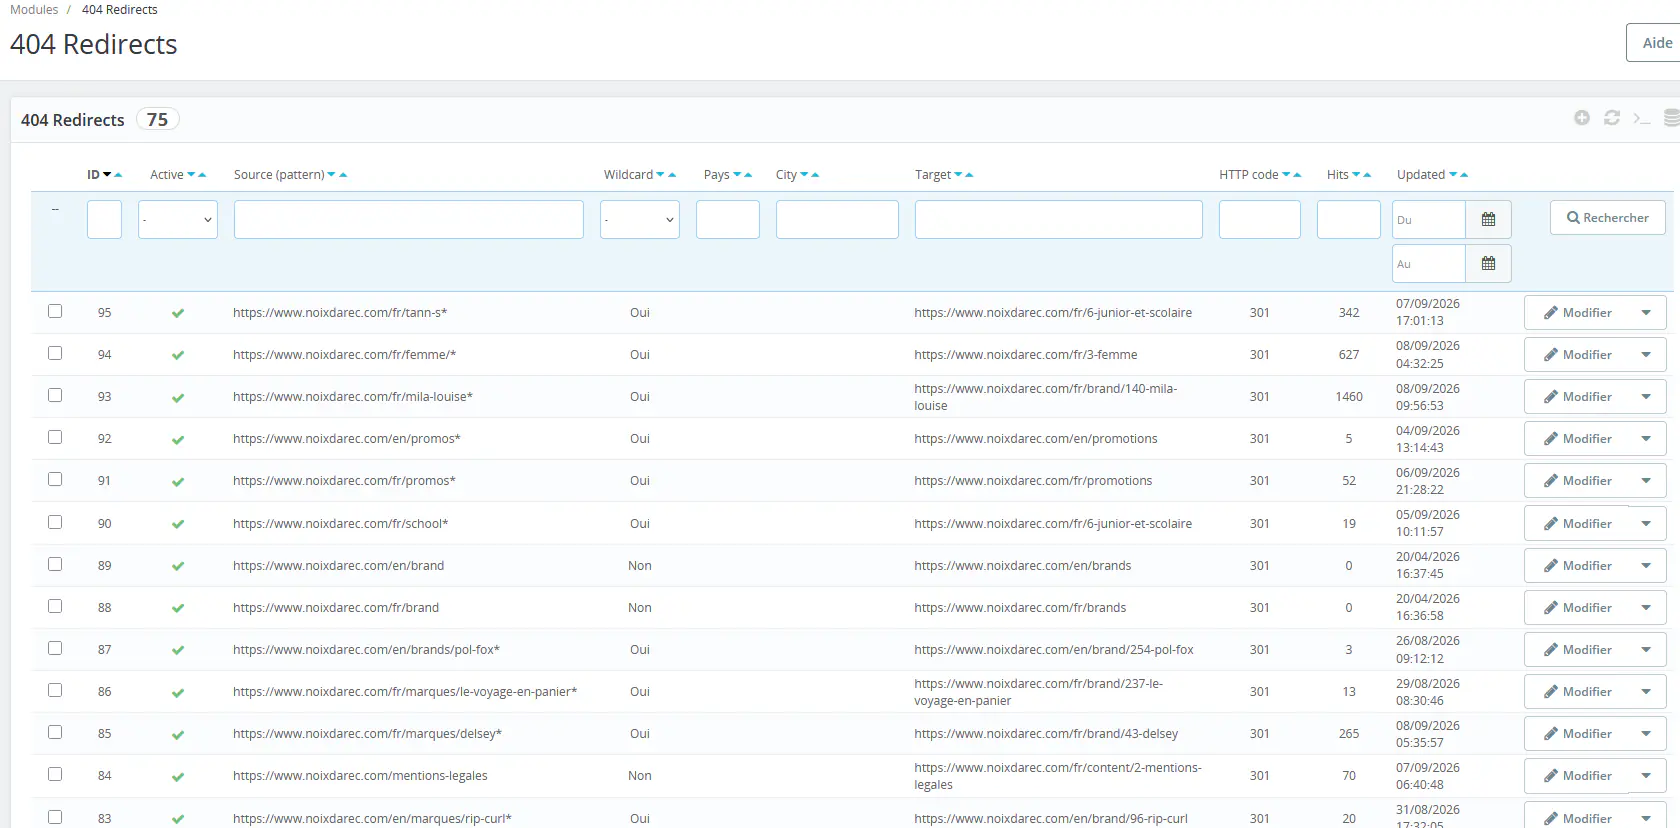The width and height of the screenshot is (1680, 828).
Task: Select the checkbox for redirect 88
Action: [x=55, y=606]
